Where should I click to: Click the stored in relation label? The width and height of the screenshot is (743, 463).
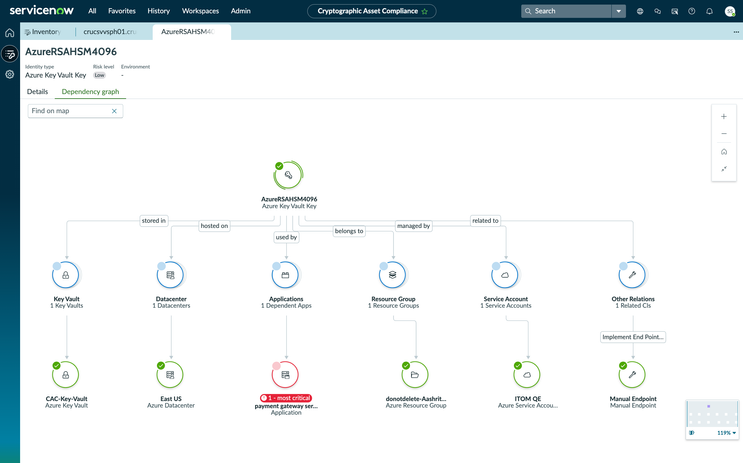pos(154,220)
